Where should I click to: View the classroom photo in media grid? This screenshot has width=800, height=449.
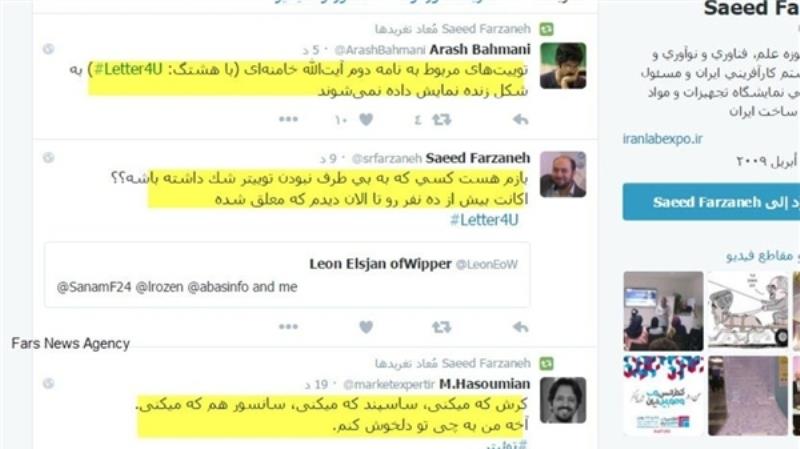click(663, 310)
